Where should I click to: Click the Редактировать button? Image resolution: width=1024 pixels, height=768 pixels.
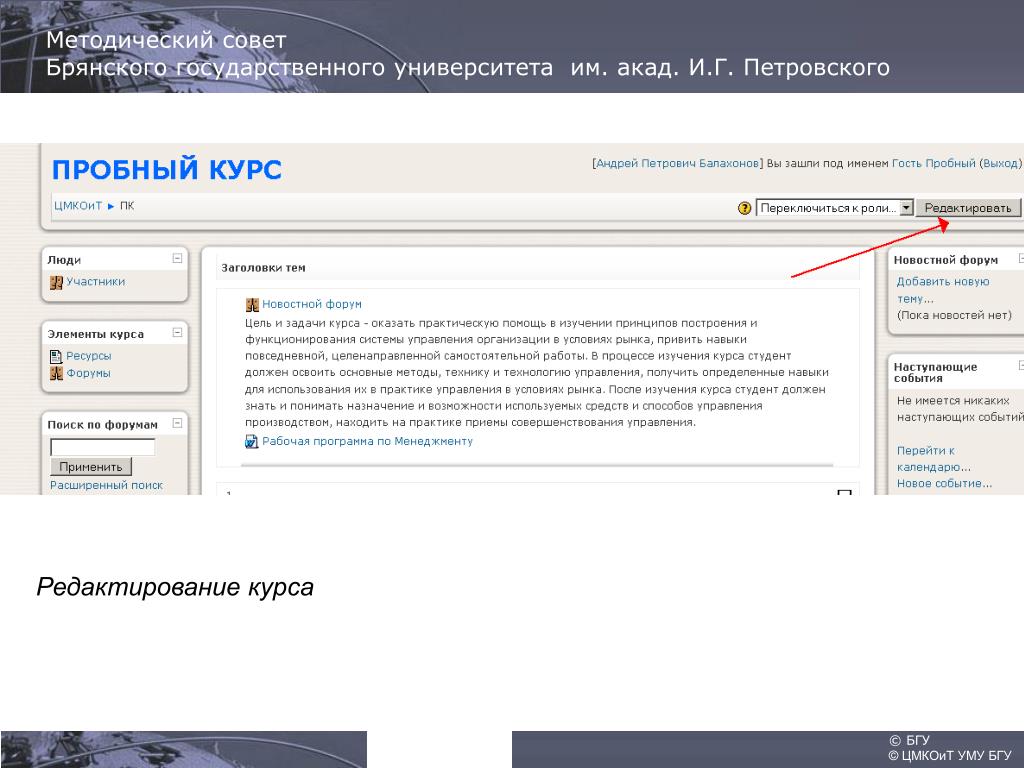pos(968,208)
